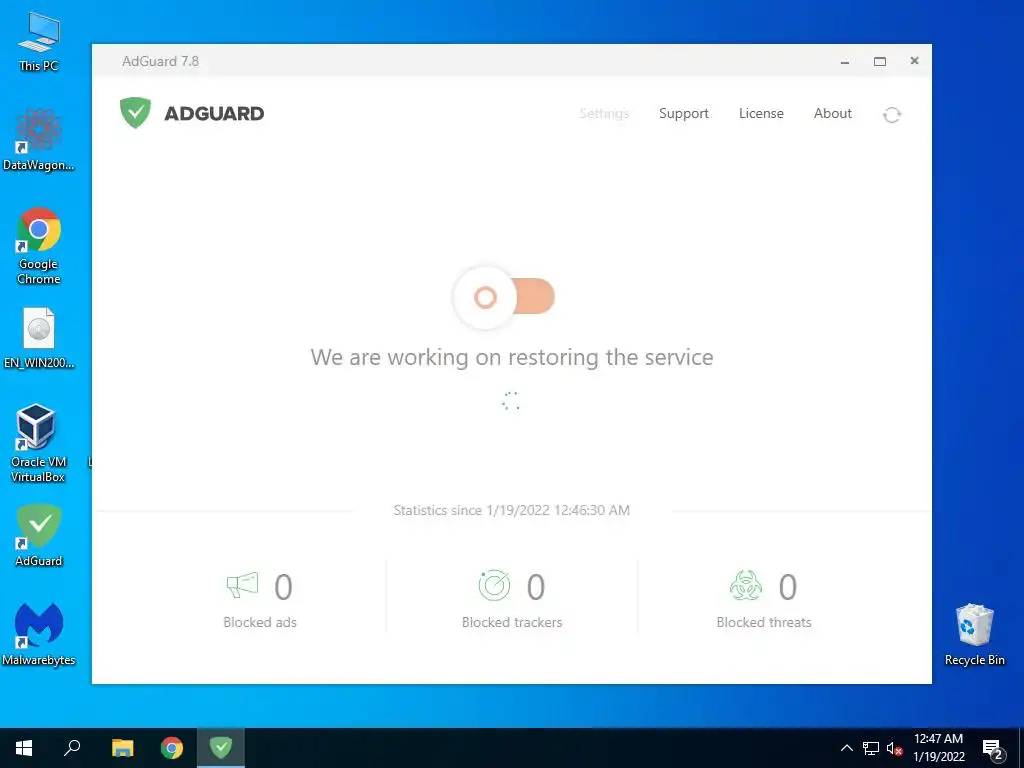Click the Blocked trackers radar icon
The height and width of the screenshot is (768, 1024).
coord(494,585)
